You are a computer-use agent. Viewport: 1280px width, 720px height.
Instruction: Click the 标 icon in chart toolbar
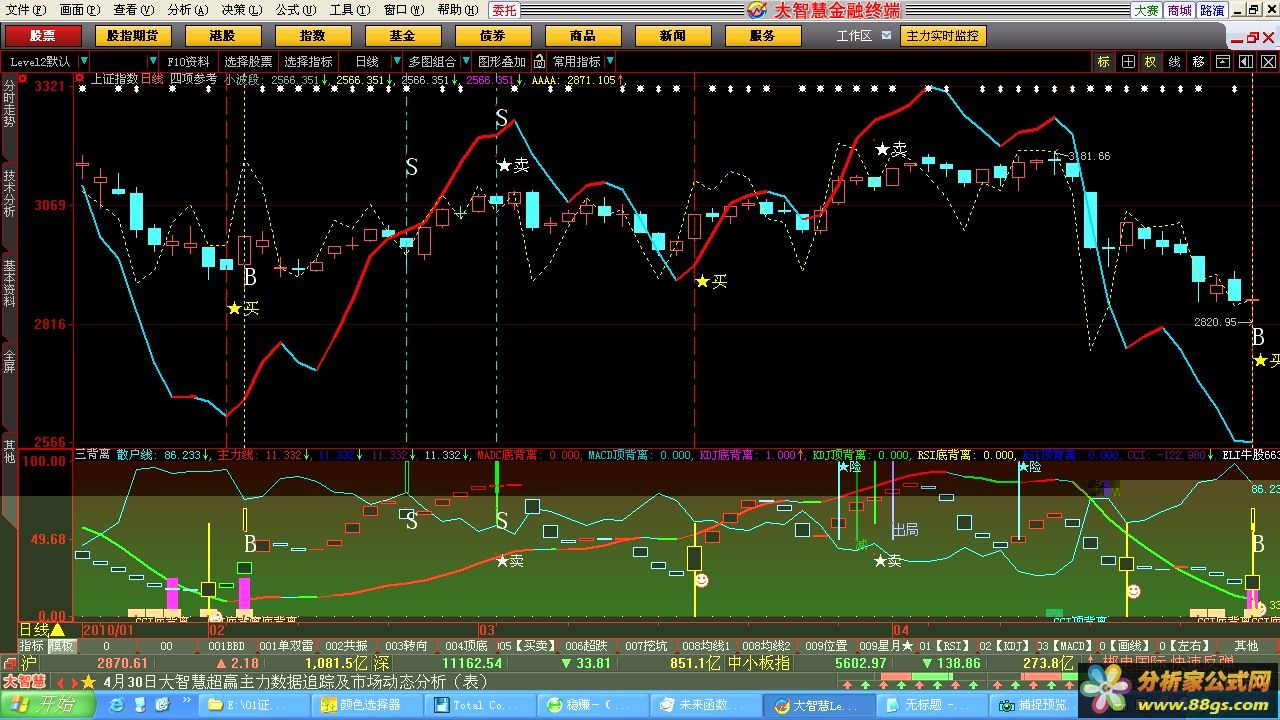(1103, 62)
